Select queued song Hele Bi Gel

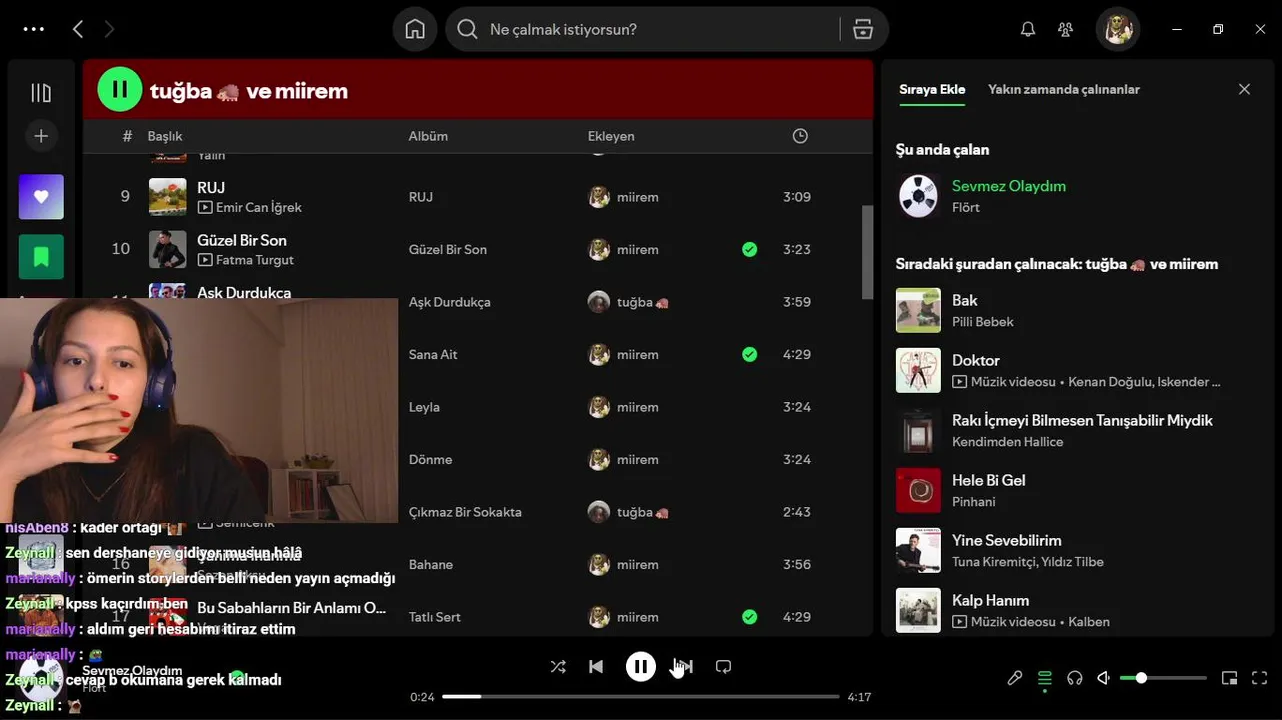(x=989, y=480)
